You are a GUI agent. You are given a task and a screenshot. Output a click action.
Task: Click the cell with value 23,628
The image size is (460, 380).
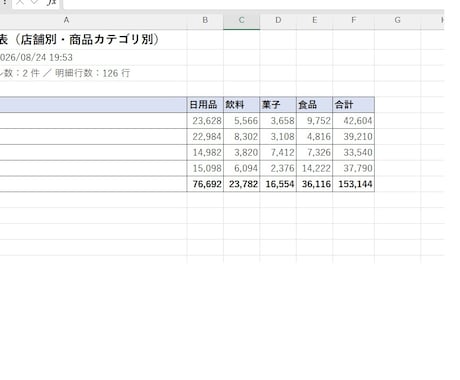(205, 121)
